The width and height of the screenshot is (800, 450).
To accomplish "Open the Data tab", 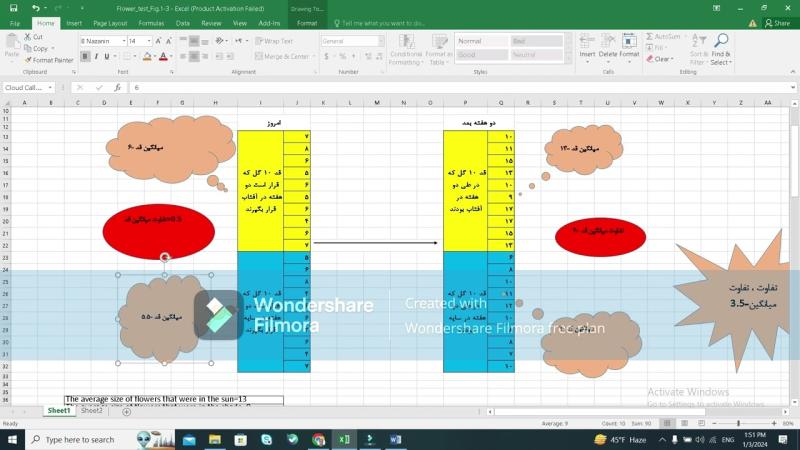I will (183, 23).
